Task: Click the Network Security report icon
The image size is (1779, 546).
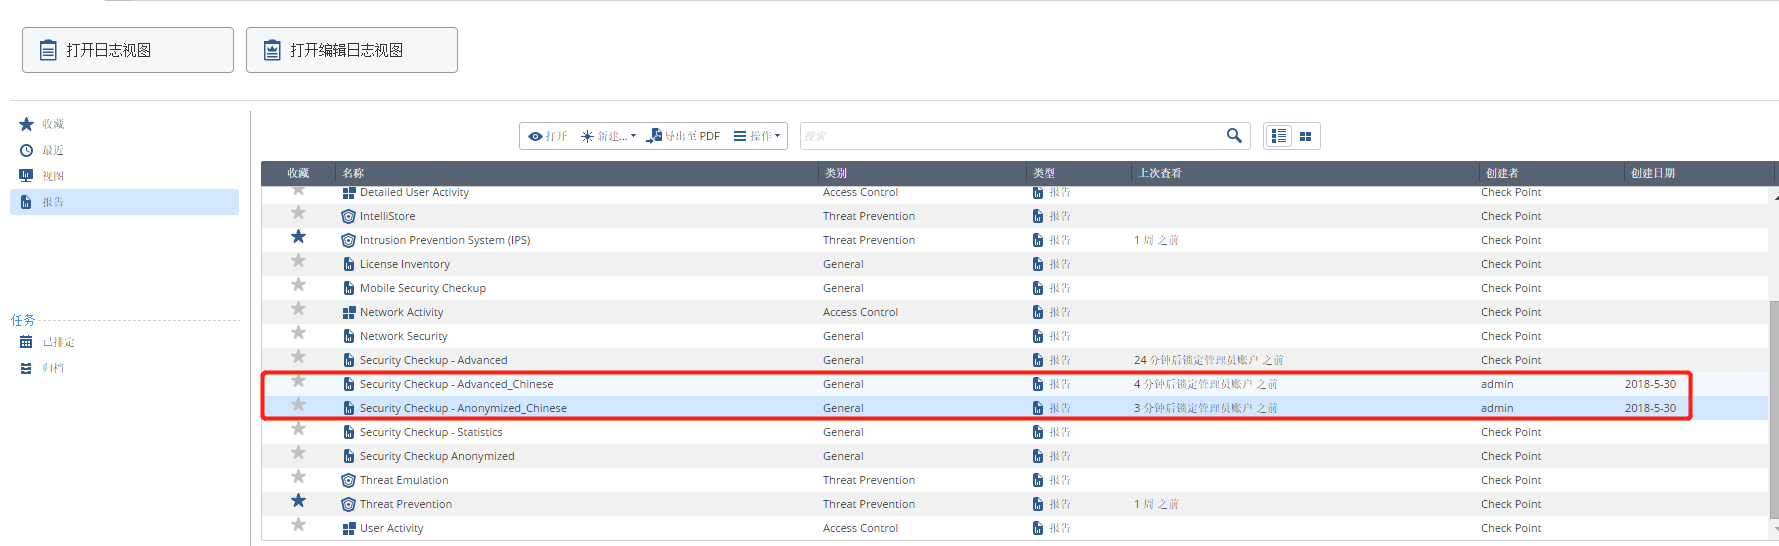Action: pos(348,336)
